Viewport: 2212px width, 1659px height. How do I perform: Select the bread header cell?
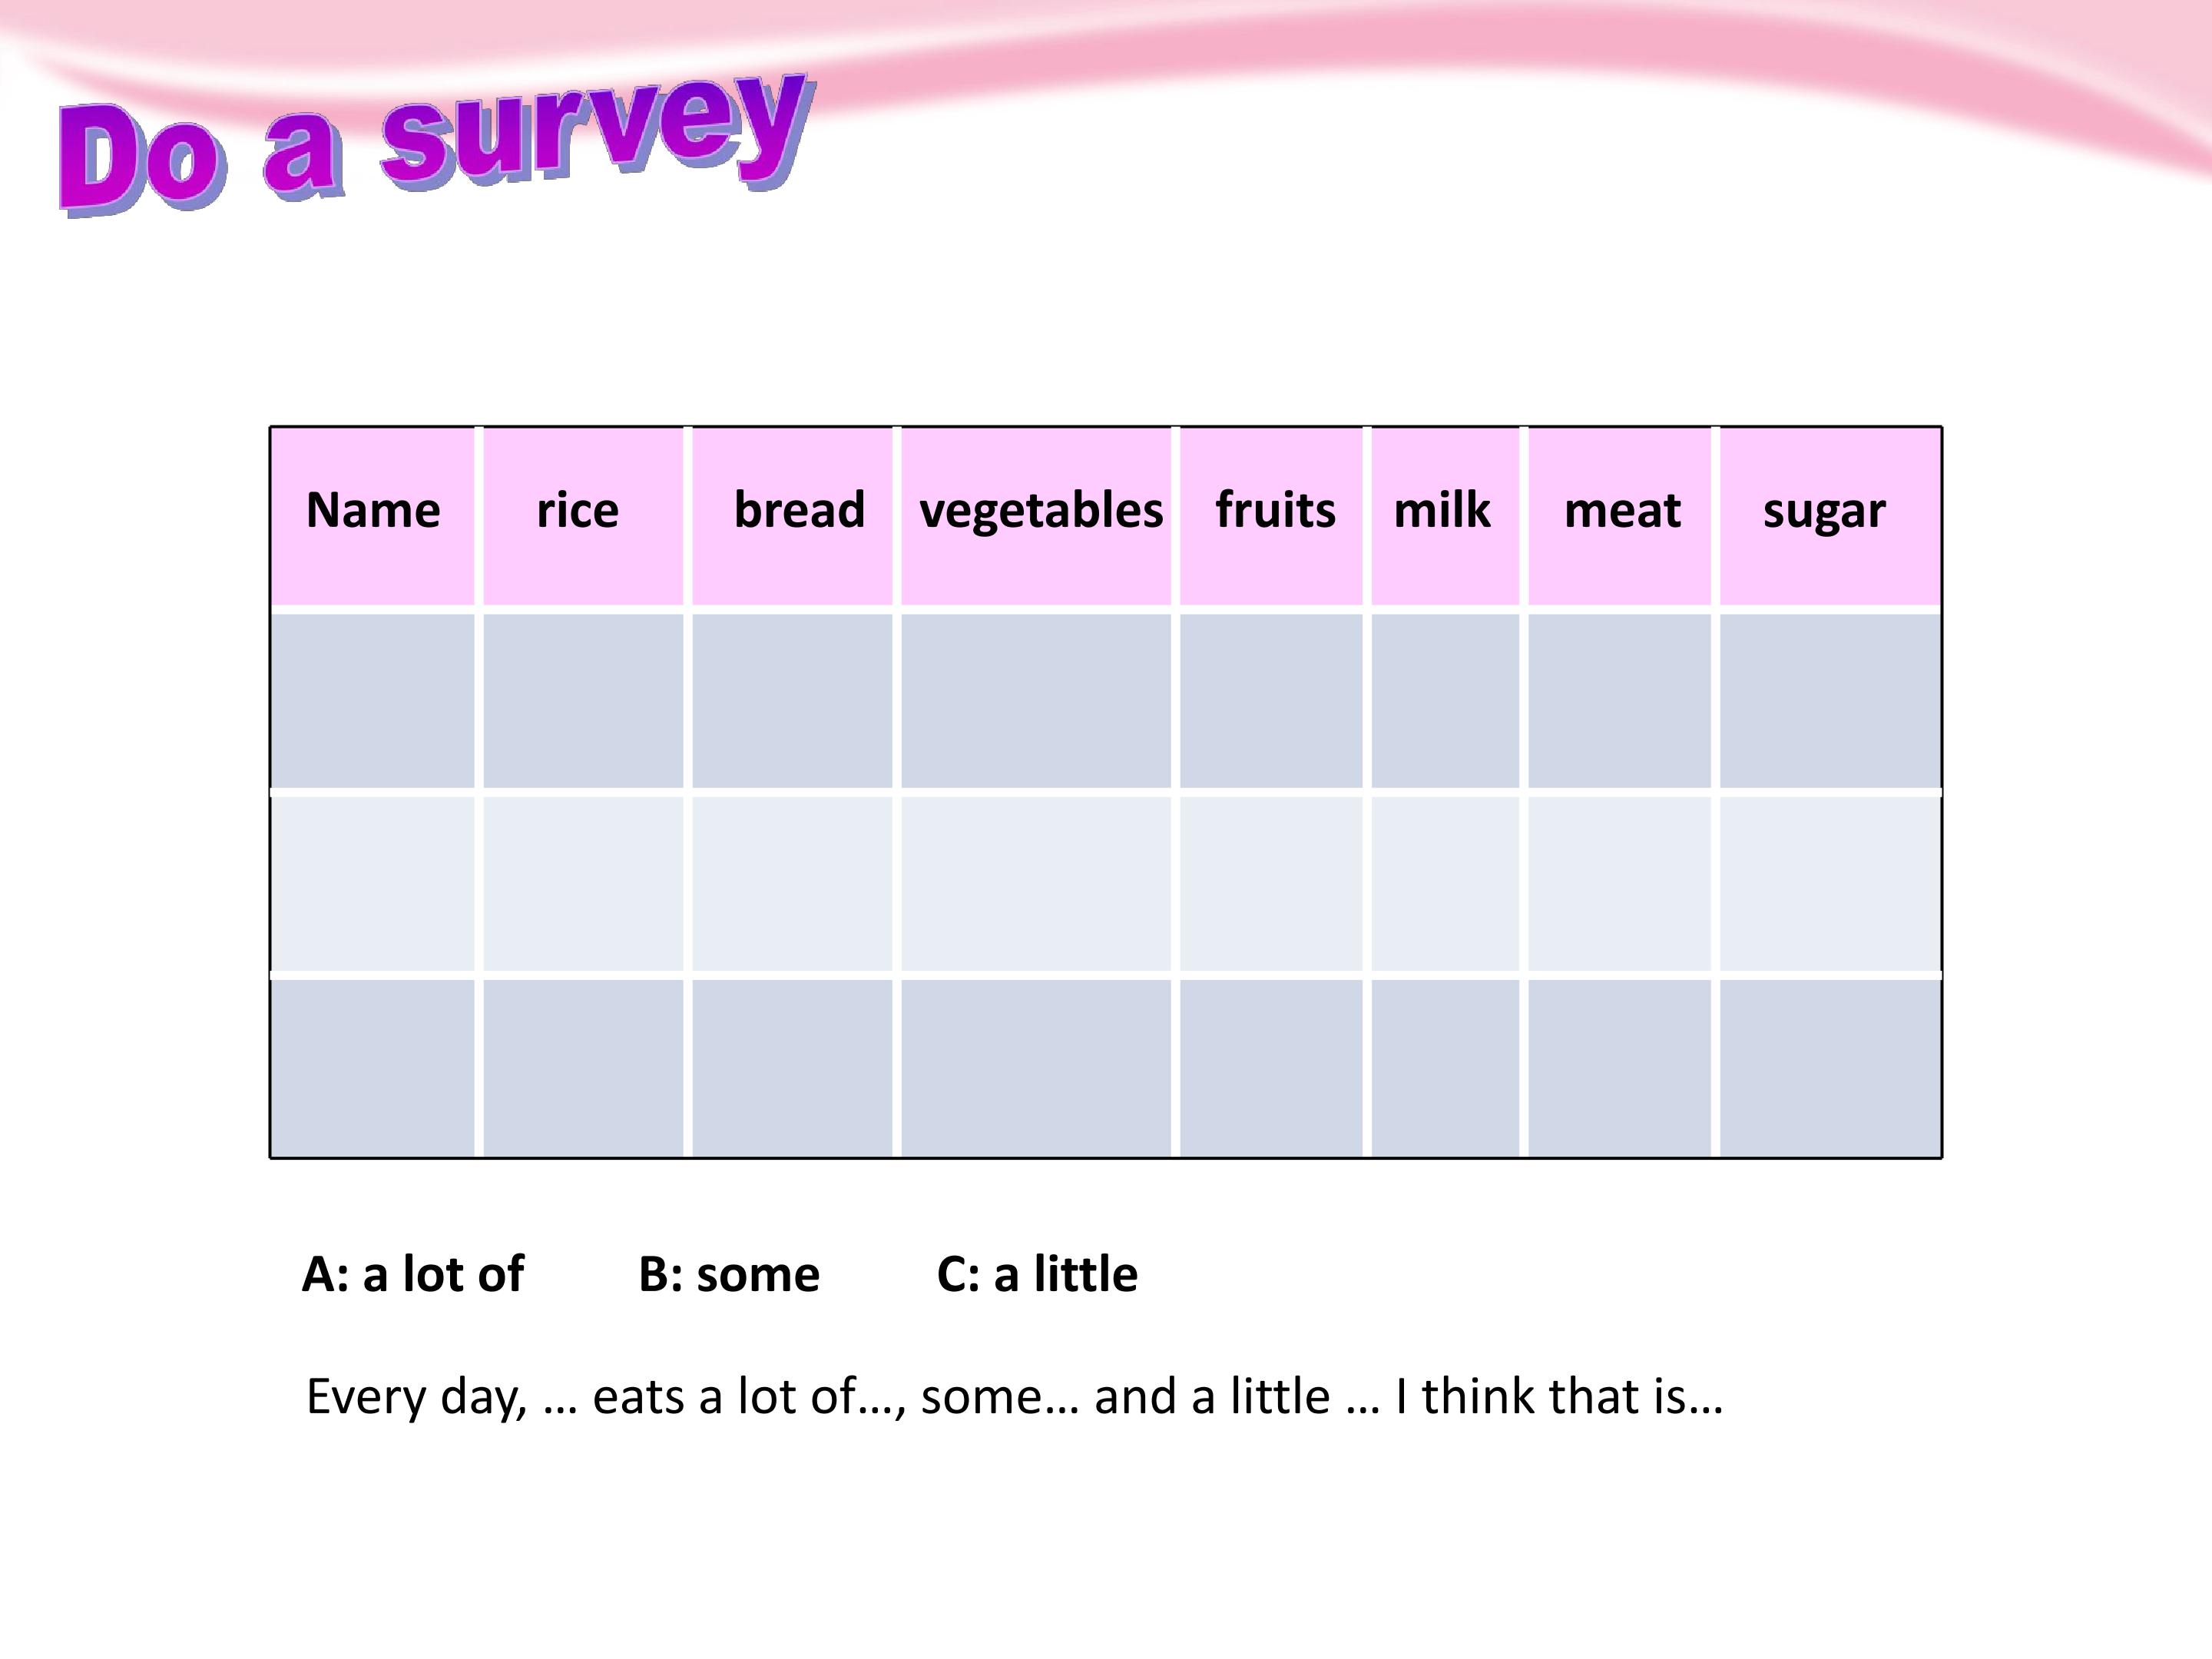792,516
